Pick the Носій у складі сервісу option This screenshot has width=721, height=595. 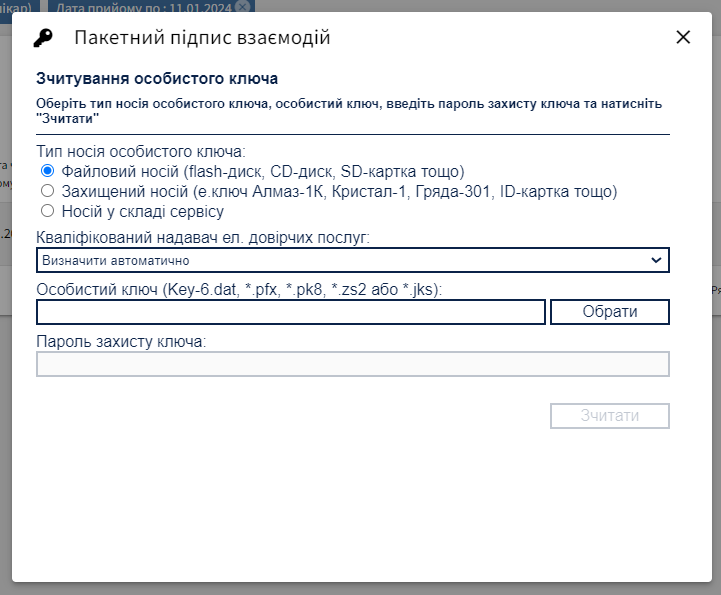coord(47,211)
